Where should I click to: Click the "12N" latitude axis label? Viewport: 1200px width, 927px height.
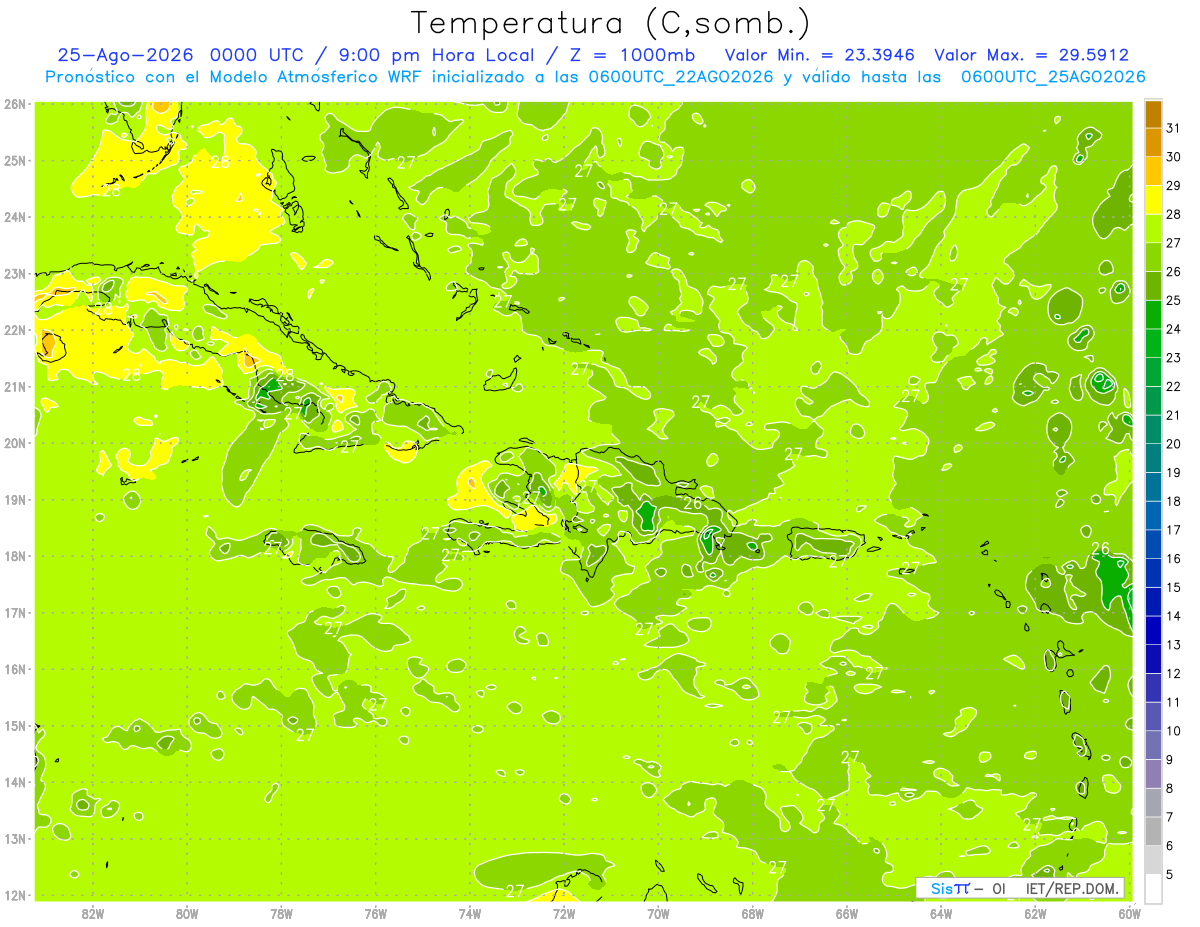point(14,895)
